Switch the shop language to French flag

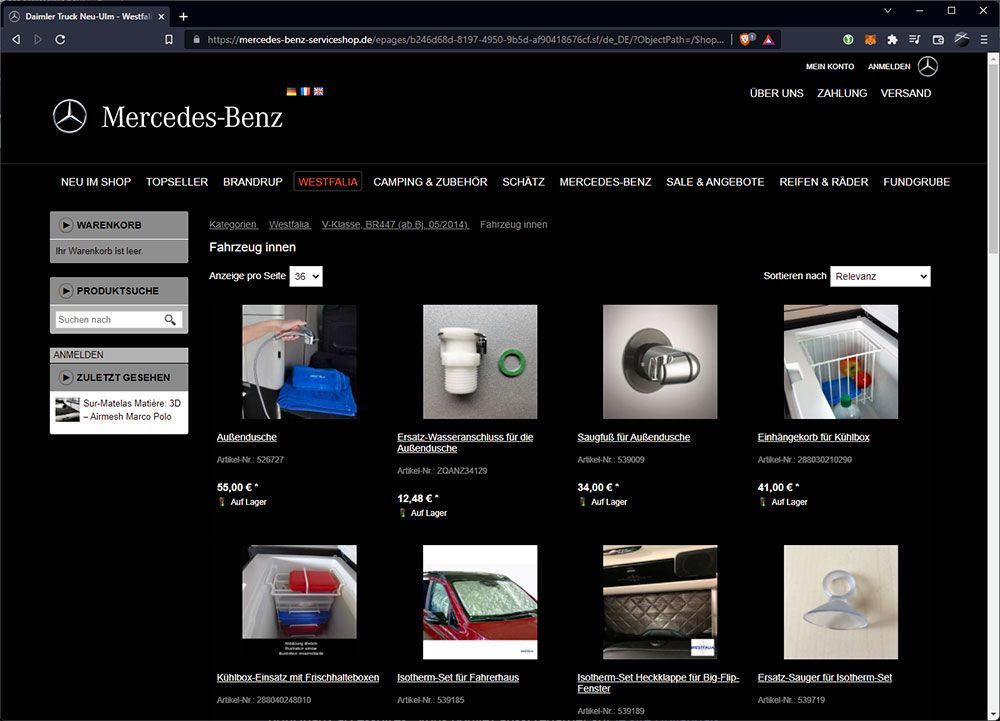(305, 91)
